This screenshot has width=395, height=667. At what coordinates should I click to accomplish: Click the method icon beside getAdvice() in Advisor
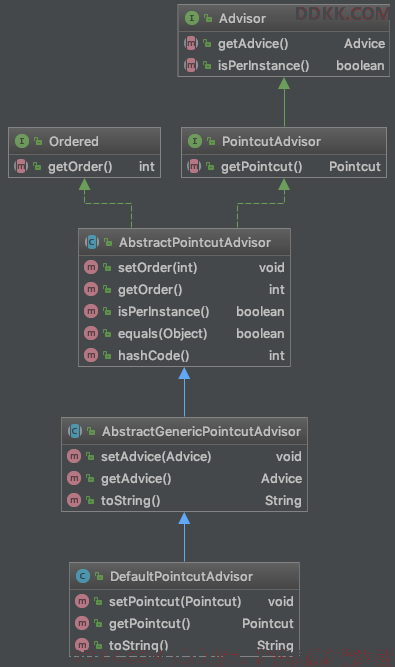(191, 43)
